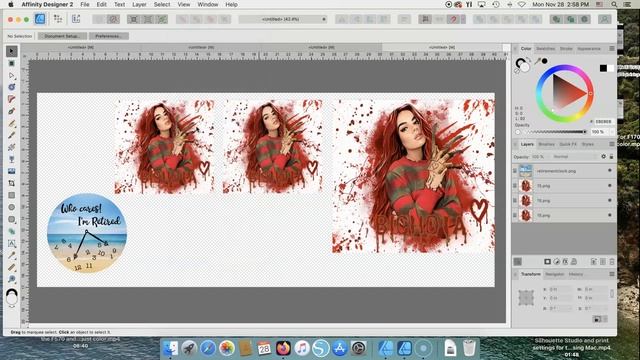Select the Pen tool
The image size is (640, 360).
(11, 111)
